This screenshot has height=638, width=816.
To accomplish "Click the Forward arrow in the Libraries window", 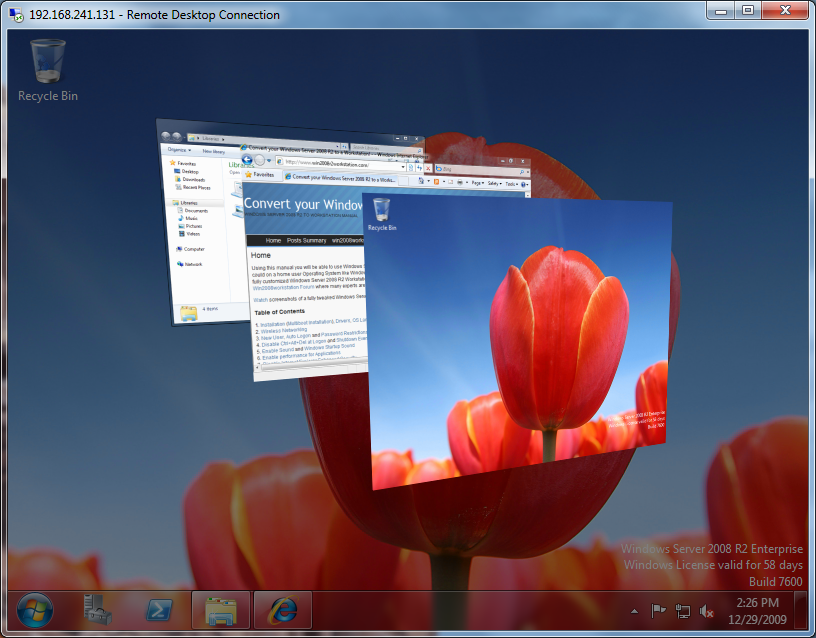I will click(x=177, y=137).
